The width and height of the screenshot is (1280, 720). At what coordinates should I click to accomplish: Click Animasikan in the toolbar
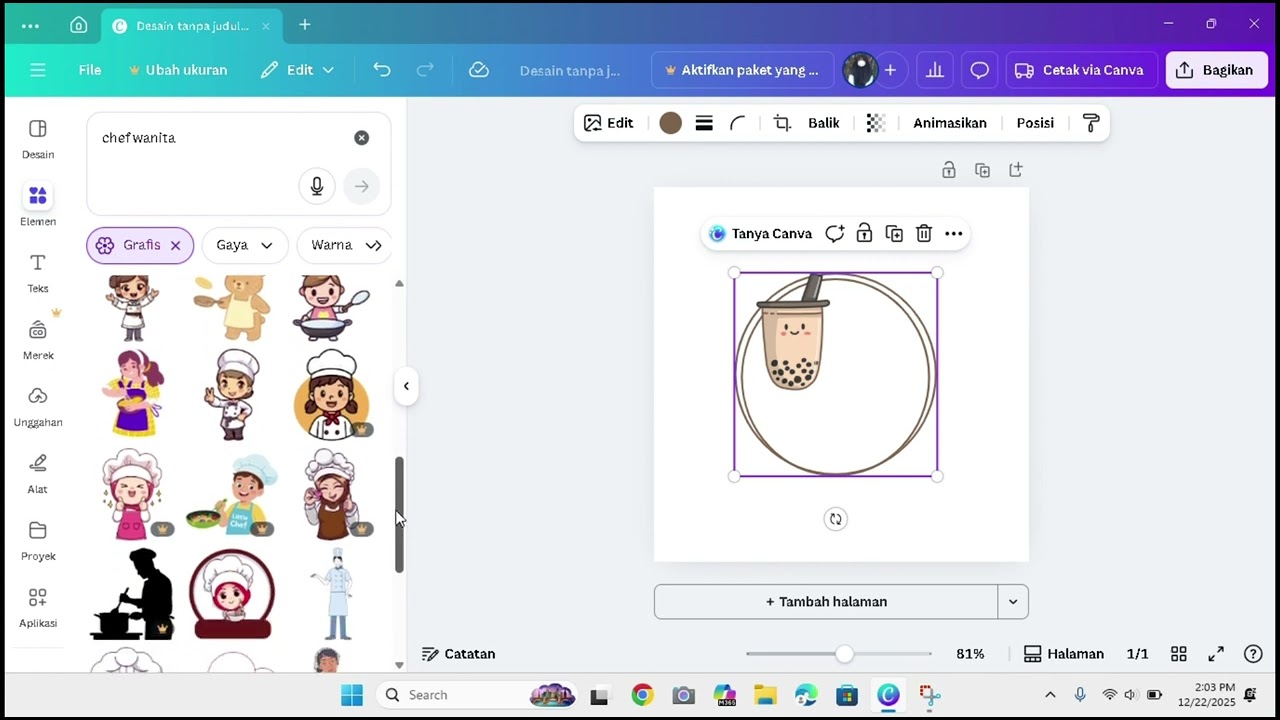click(950, 123)
